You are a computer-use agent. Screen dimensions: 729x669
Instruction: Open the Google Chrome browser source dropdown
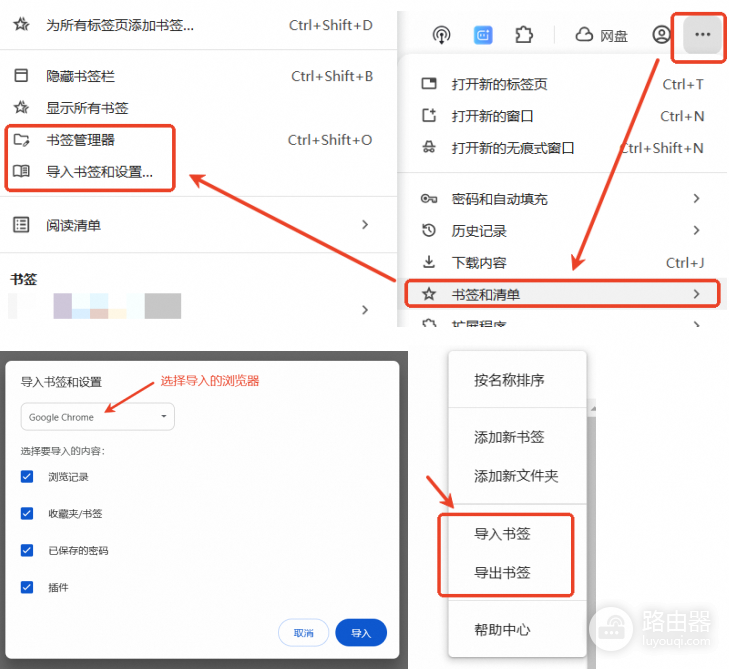click(98, 417)
